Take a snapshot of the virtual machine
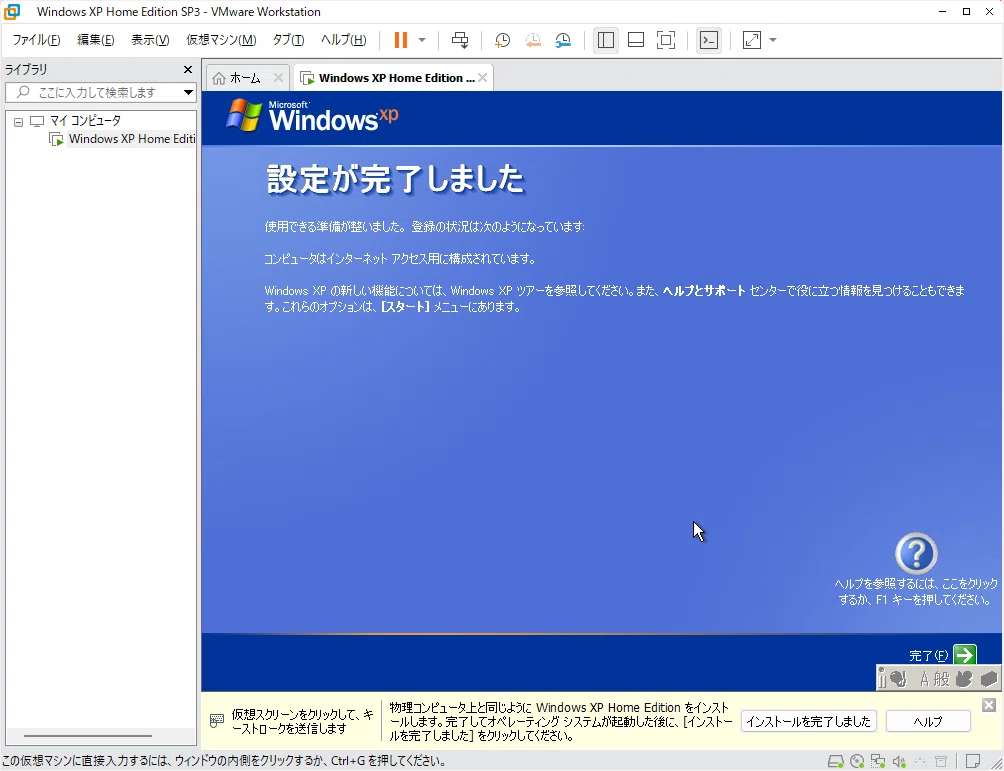Screen dimensions: 1004x771 tap(503, 40)
